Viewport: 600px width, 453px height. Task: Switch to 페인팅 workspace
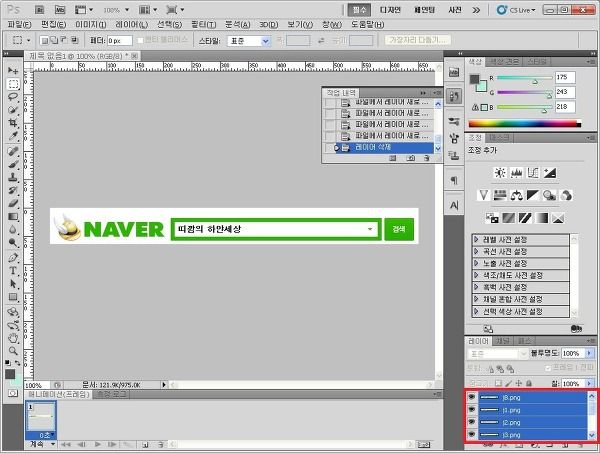[x=424, y=10]
